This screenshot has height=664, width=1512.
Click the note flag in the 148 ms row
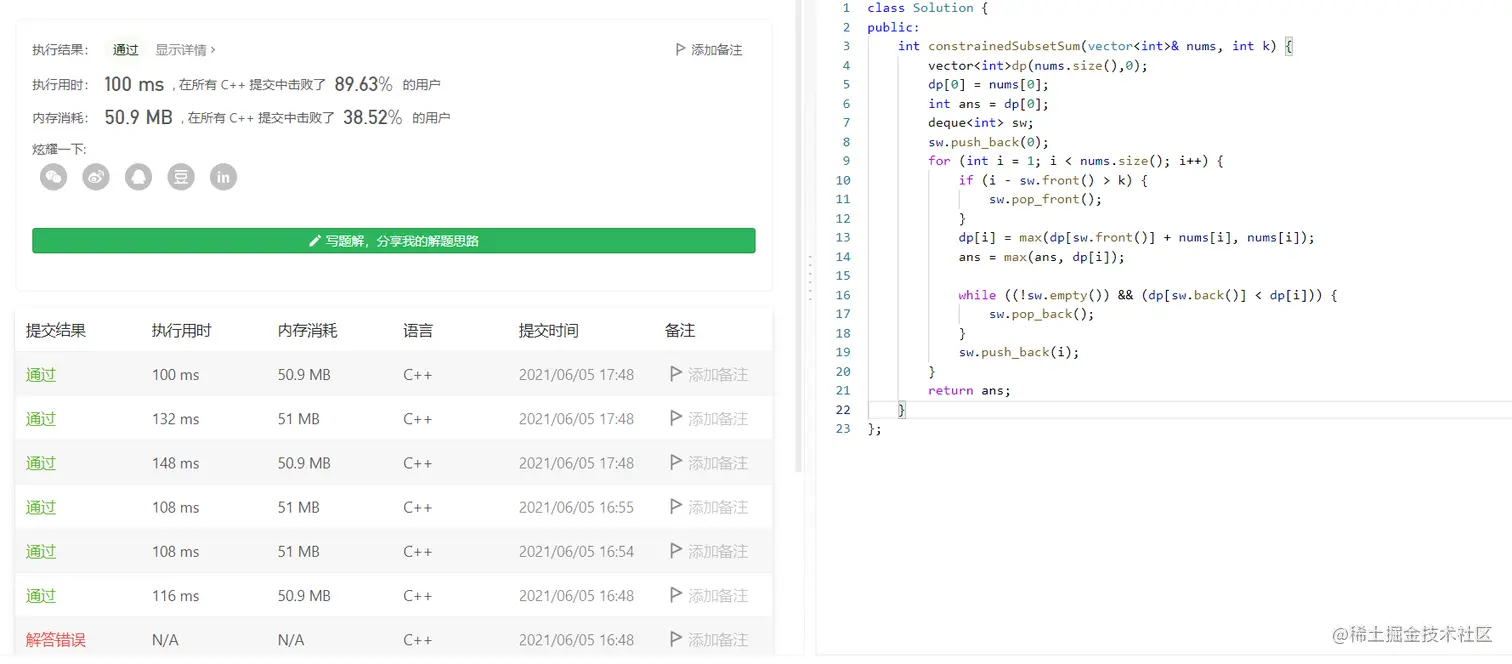coord(676,462)
